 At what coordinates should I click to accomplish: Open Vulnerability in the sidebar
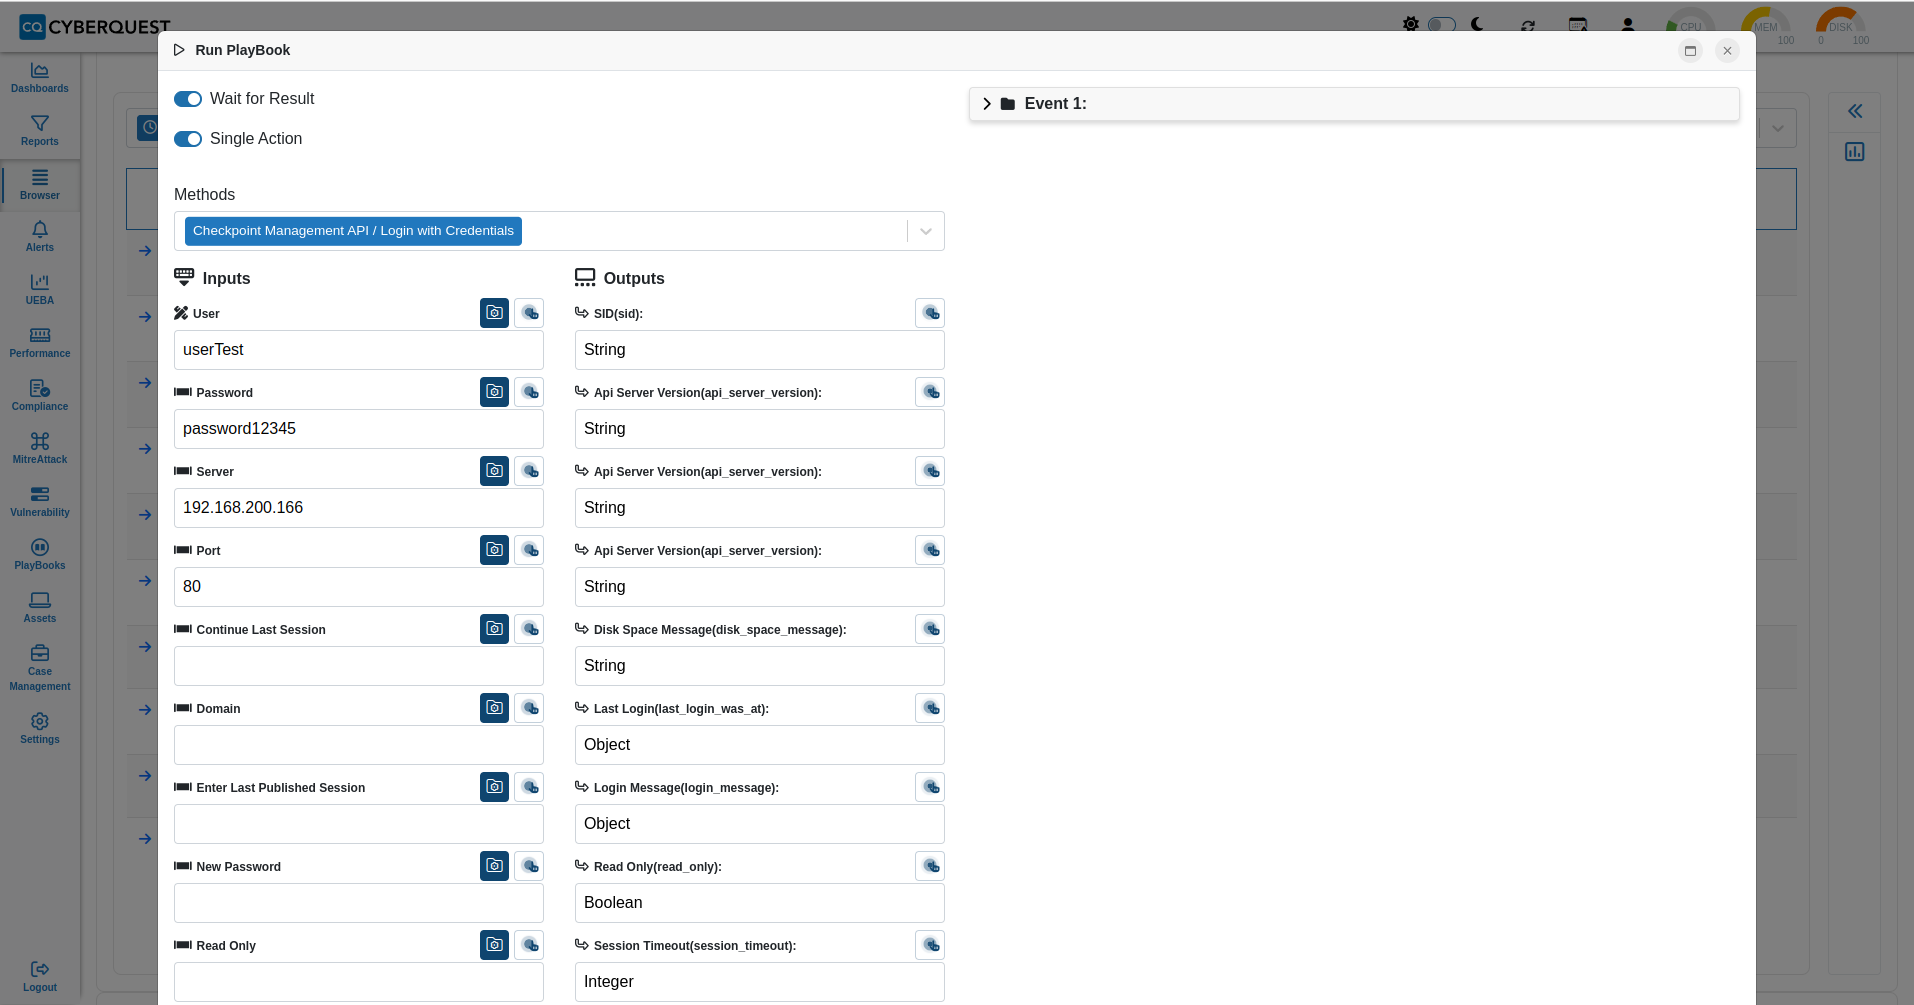[40, 502]
